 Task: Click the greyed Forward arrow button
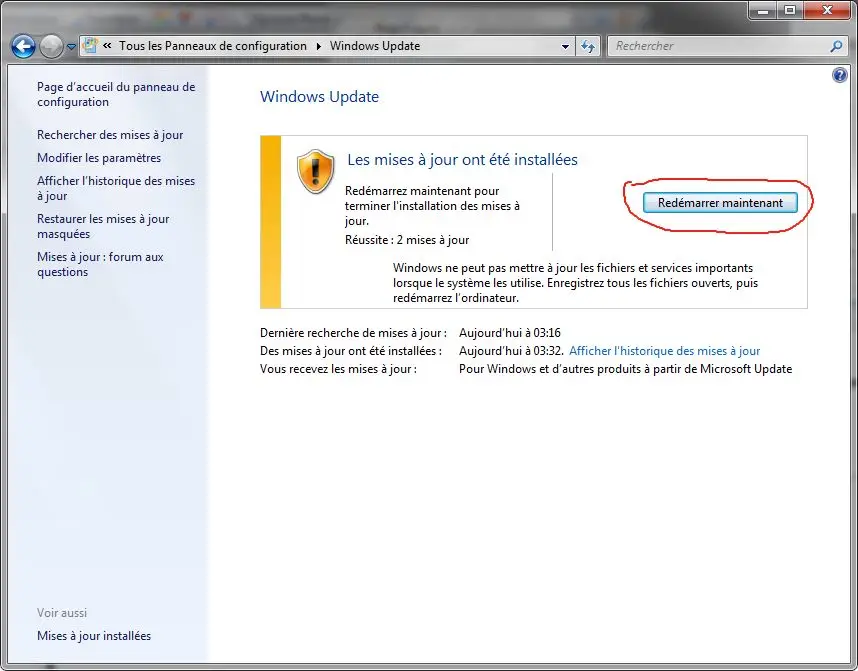coord(51,47)
